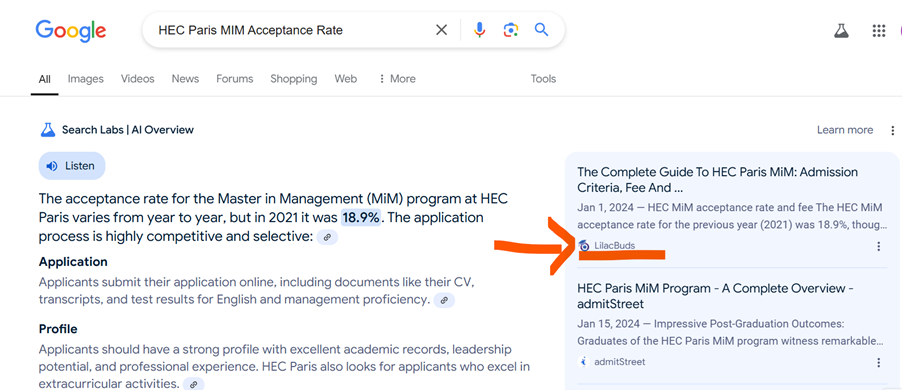Open AI Overview three-dot options menu

pyautogui.click(x=893, y=130)
